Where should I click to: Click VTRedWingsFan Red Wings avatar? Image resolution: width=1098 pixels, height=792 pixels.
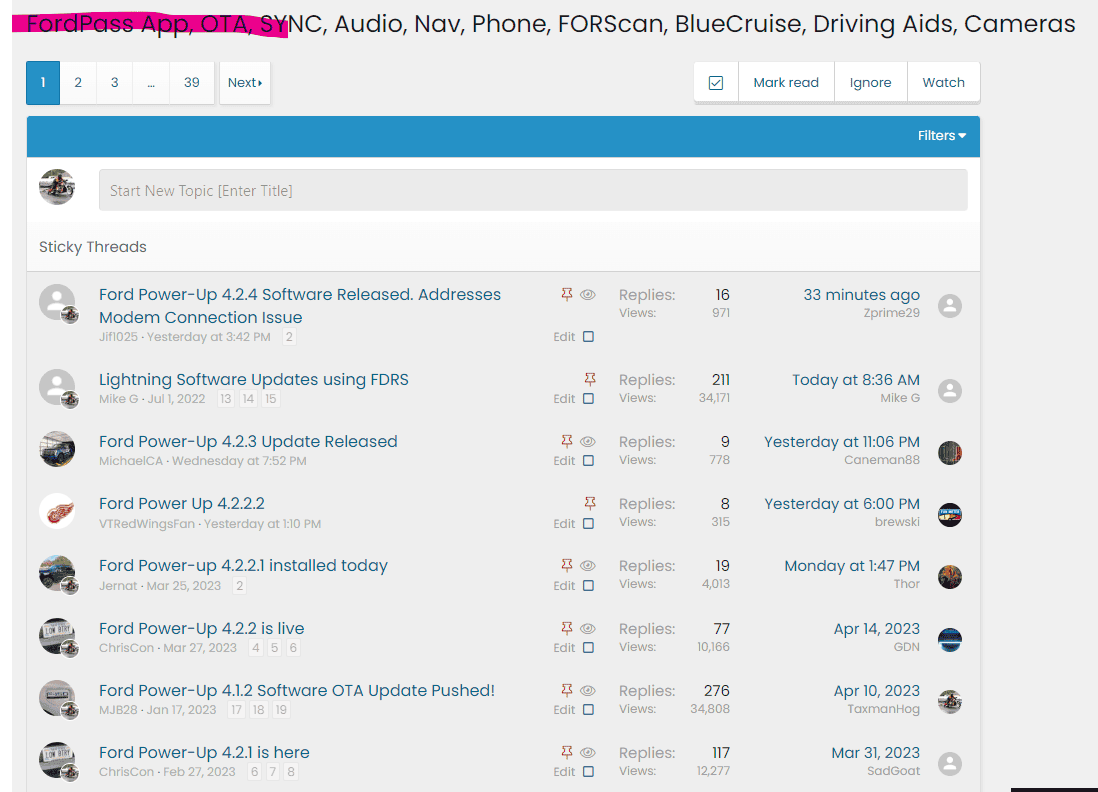point(57,511)
